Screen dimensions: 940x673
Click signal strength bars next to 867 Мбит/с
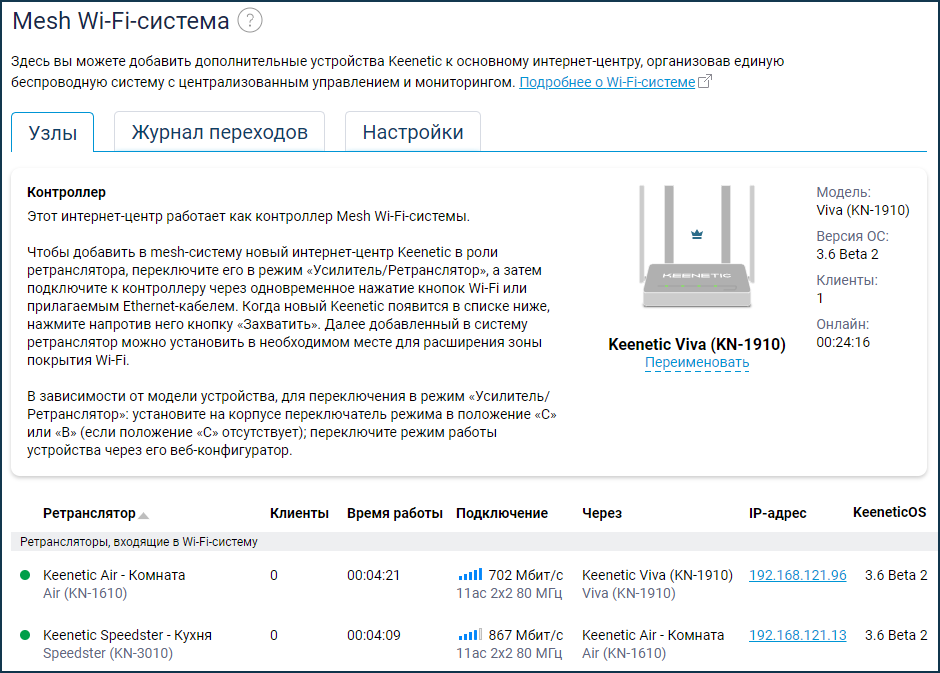coord(470,635)
